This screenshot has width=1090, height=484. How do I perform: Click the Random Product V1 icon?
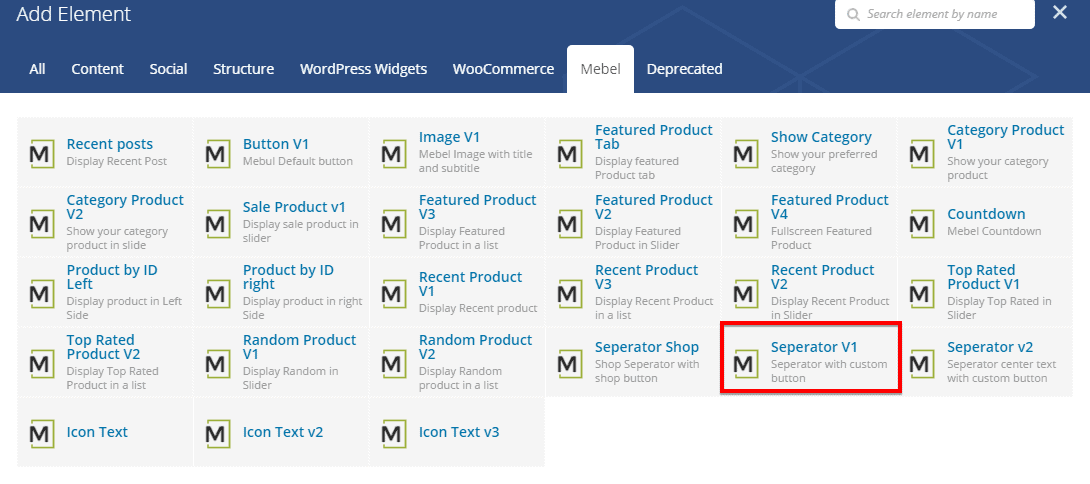pyautogui.click(x=217, y=363)
